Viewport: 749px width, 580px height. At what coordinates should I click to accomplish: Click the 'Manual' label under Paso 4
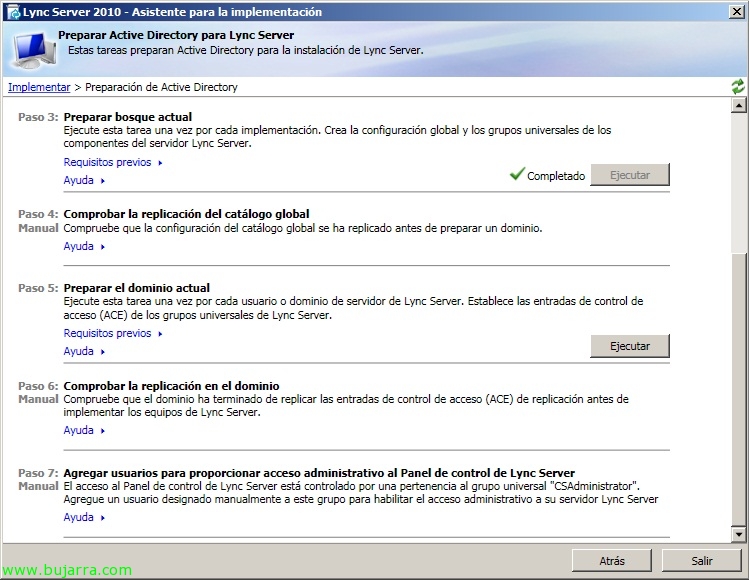click(38, 228)
